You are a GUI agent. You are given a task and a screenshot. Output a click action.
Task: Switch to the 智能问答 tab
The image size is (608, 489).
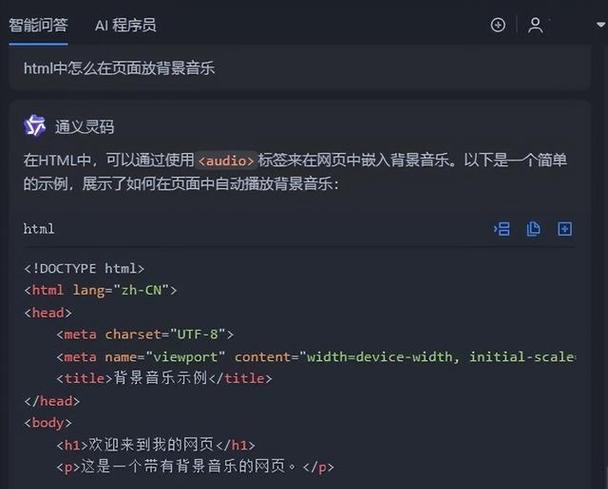pyautogui.click(x=38, y=25)
